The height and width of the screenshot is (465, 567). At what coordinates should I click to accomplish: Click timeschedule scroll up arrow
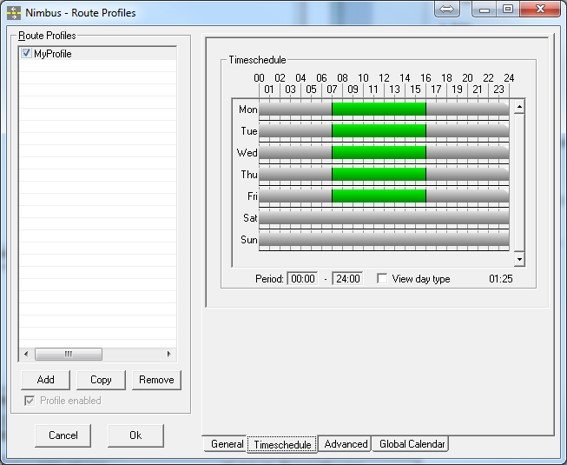point(519,107)
